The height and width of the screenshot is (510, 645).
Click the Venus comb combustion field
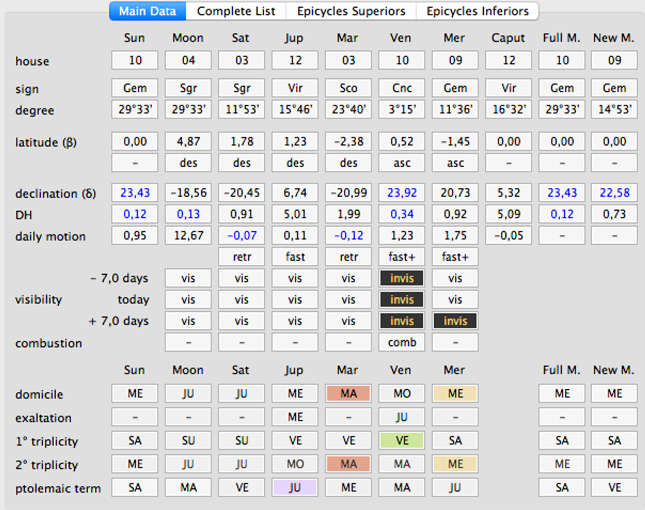tap(402, 342)
